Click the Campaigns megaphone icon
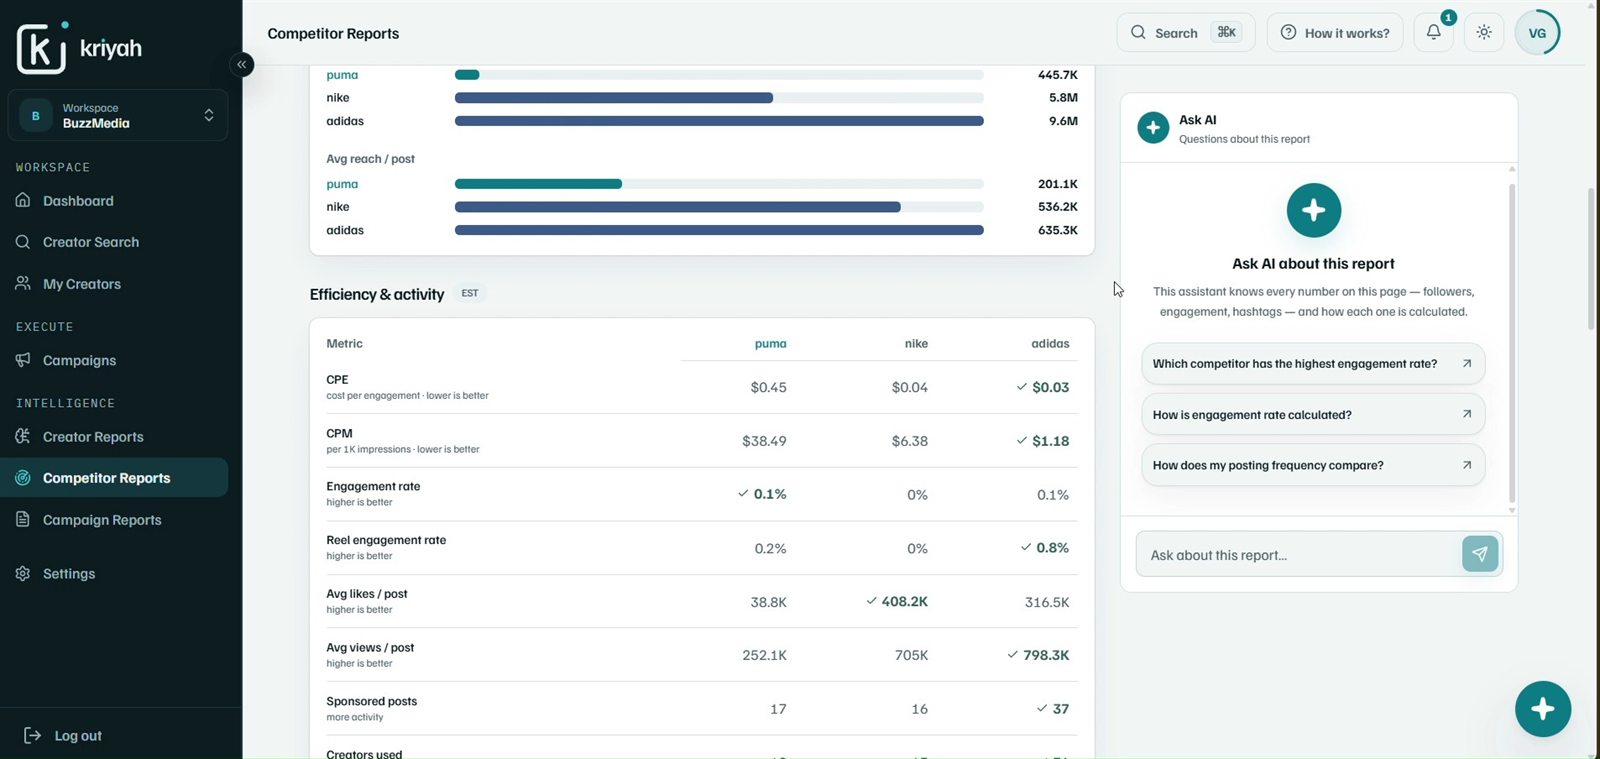This screenshot has width=1600, height=759. (23, 360)
